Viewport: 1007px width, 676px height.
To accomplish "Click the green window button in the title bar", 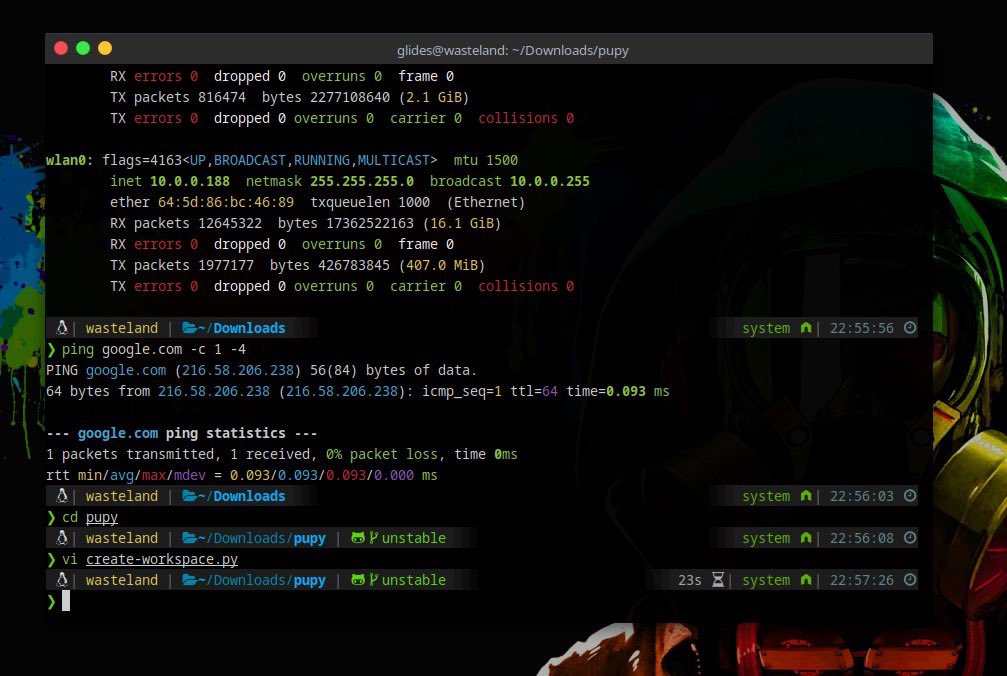I will point(83,48).
